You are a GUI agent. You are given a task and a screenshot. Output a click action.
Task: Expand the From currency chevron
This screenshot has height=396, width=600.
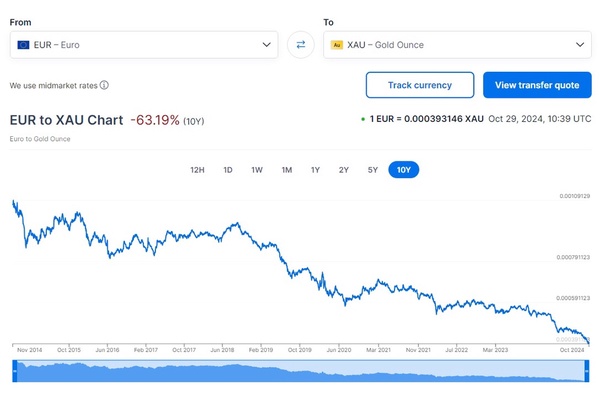pyautogui.click(x=267, y=45)
